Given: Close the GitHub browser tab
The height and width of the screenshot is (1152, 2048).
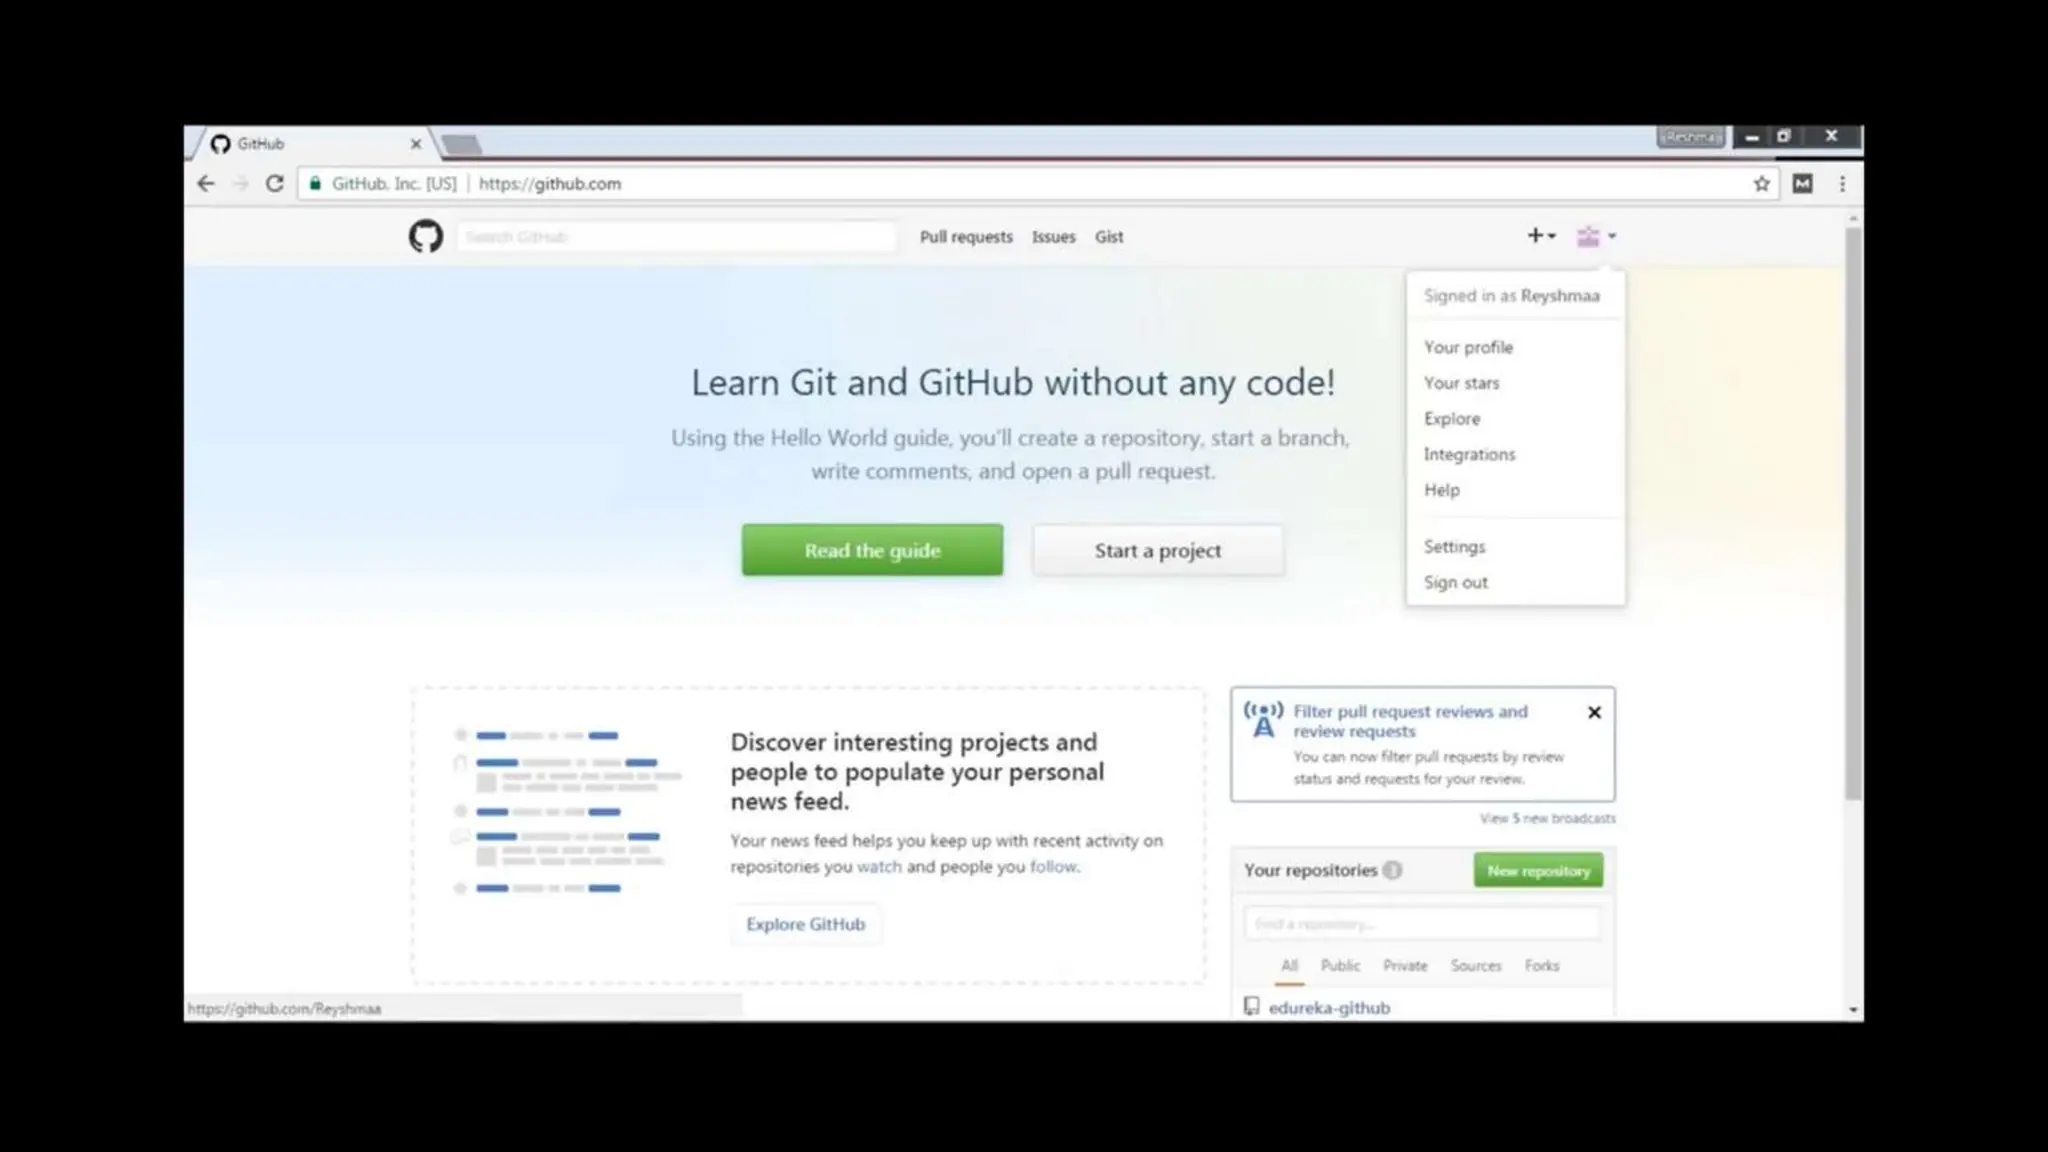Looking at the screenshot, I should pos(416,144).
